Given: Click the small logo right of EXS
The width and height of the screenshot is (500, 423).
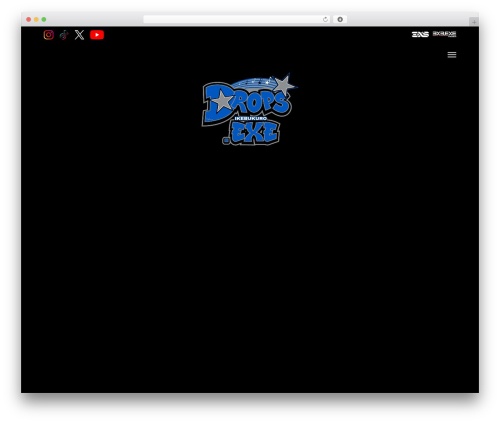Looking at the screenshot, I should (444, 34).
